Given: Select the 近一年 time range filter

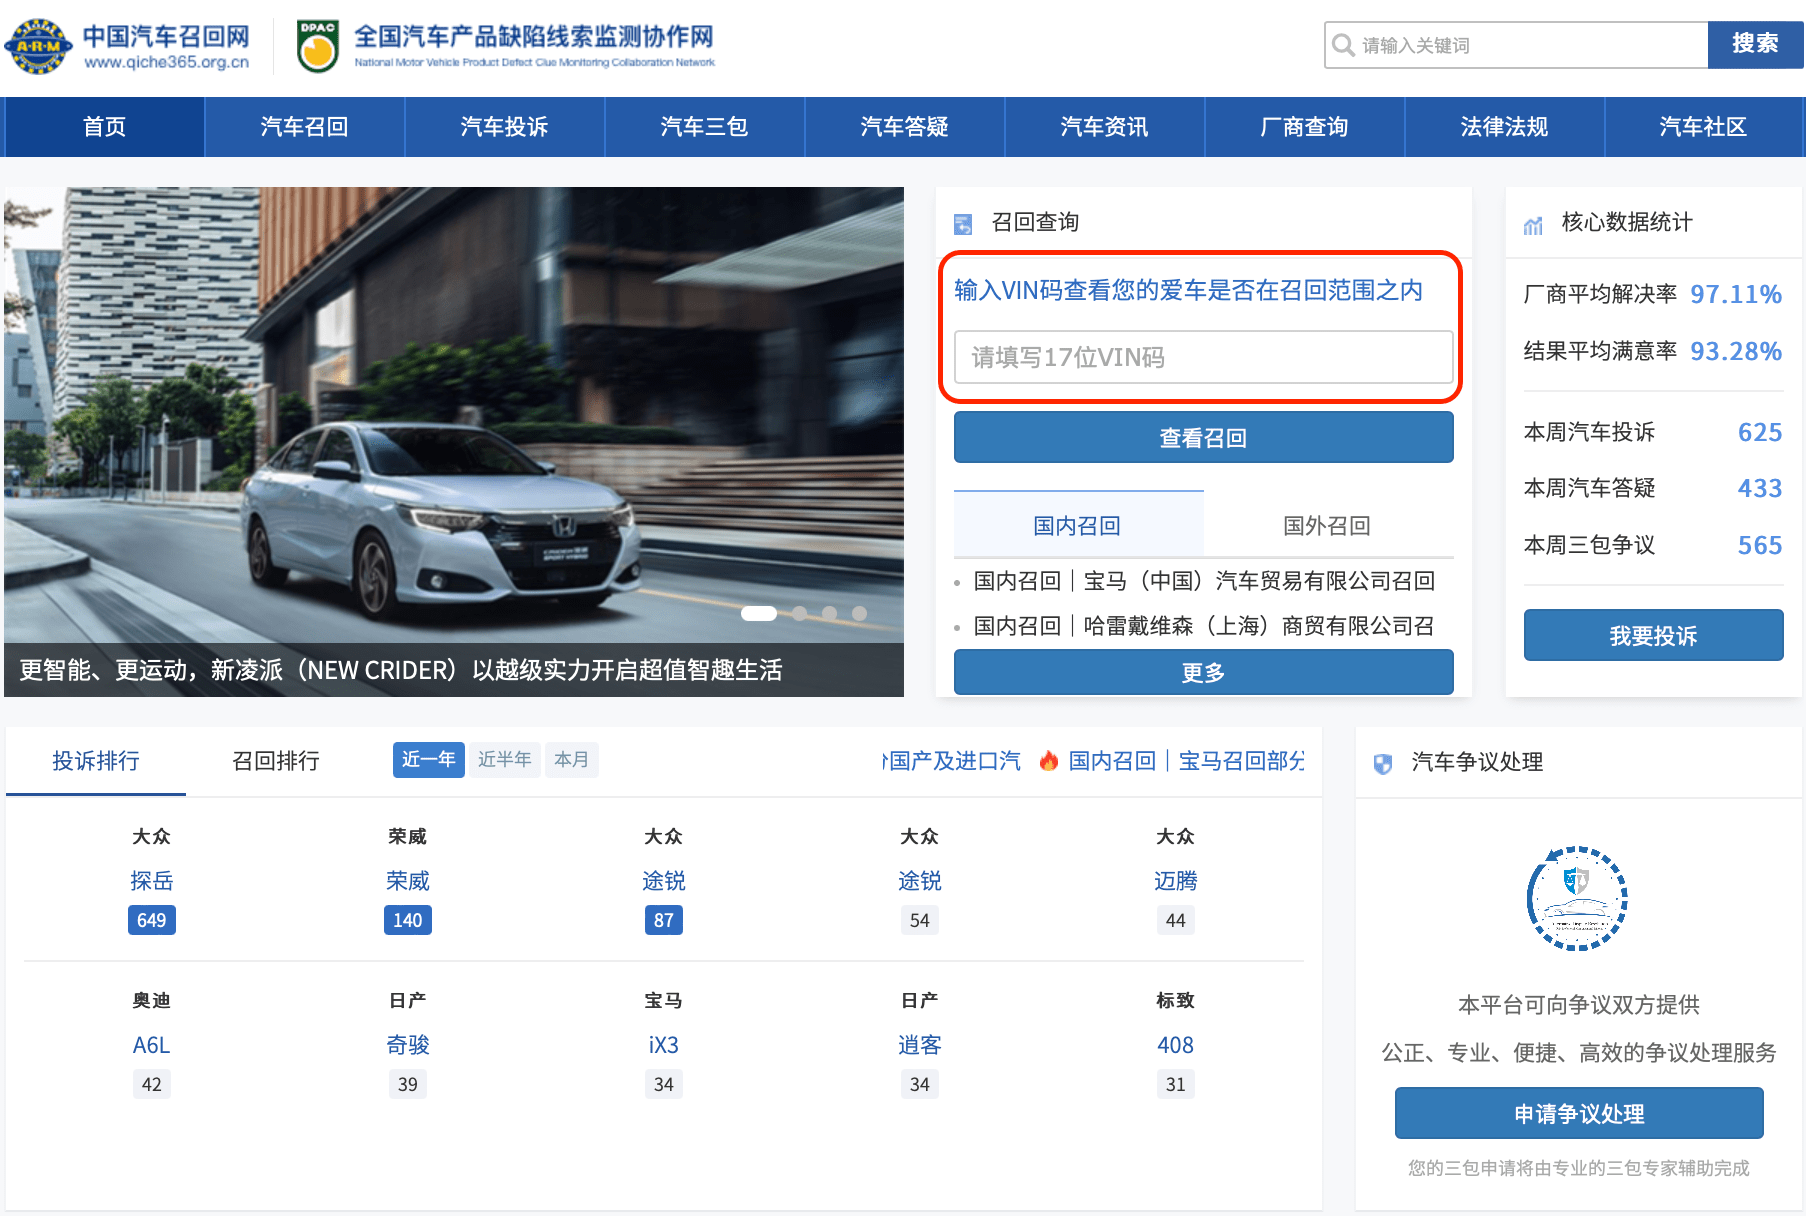Looking at the screenshot, I should [x=428, y=760].
